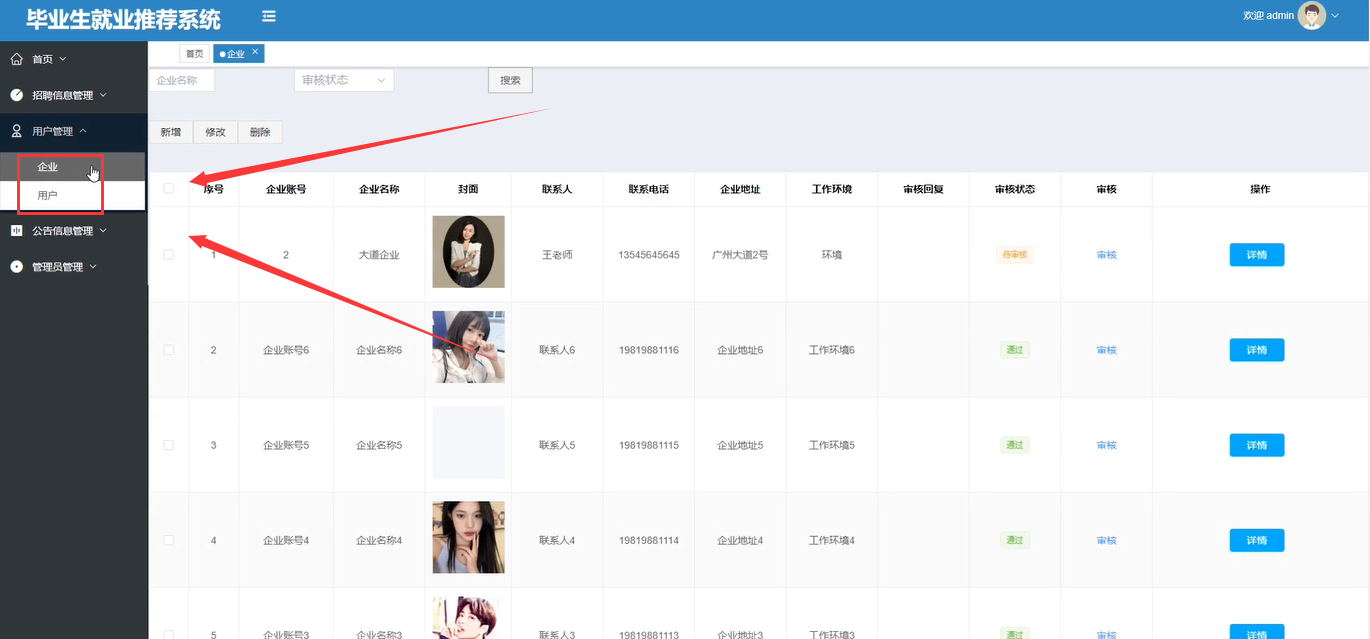Image resolution: width=1370 pixels, height=639 pixels.
Task: Click the 广州大道2号 address cell
Action: (x=740, y=255)
